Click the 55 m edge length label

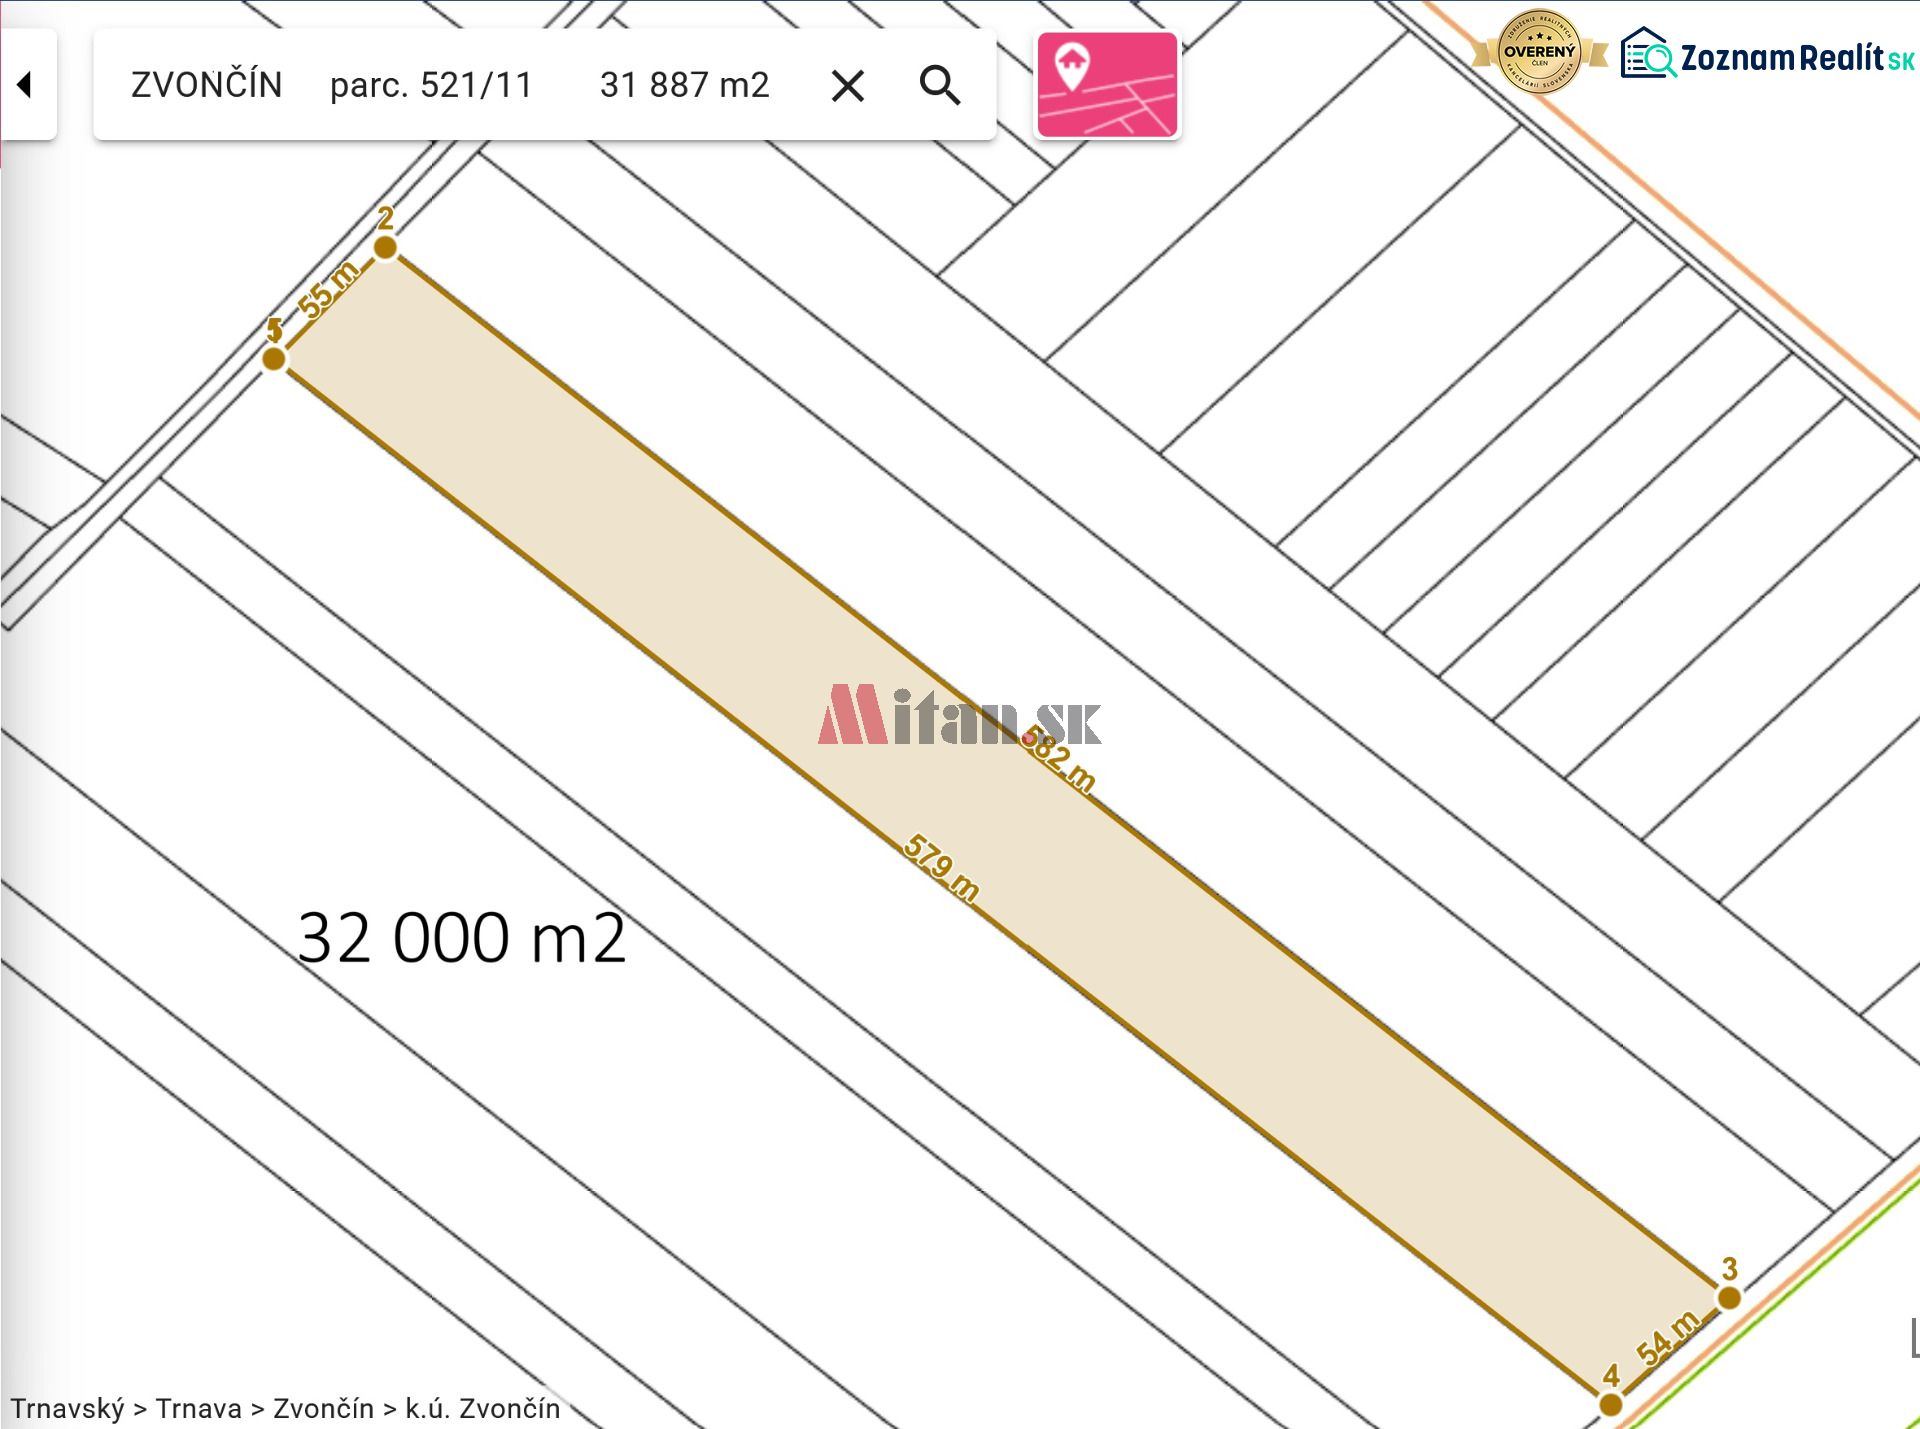329,290
